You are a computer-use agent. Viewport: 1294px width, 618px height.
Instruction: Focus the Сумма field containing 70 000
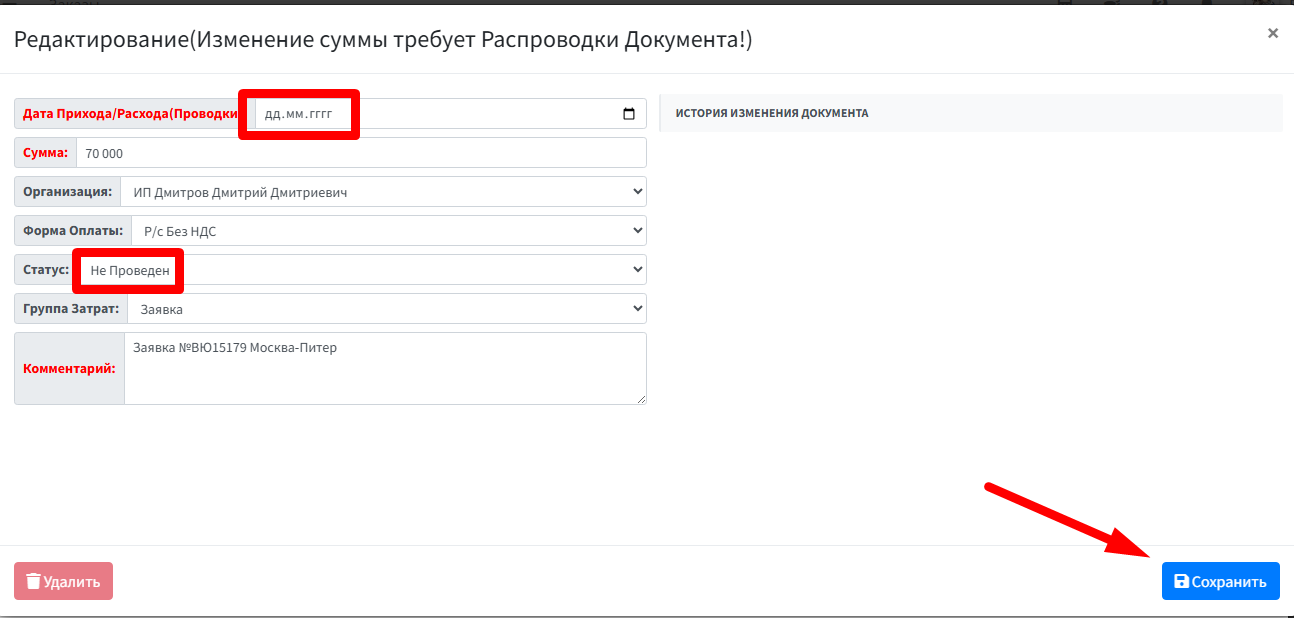click(x=360, y=153)
